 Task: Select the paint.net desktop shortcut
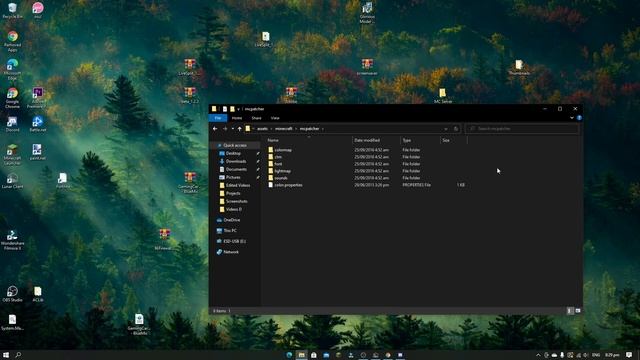(x=38, y=152)
